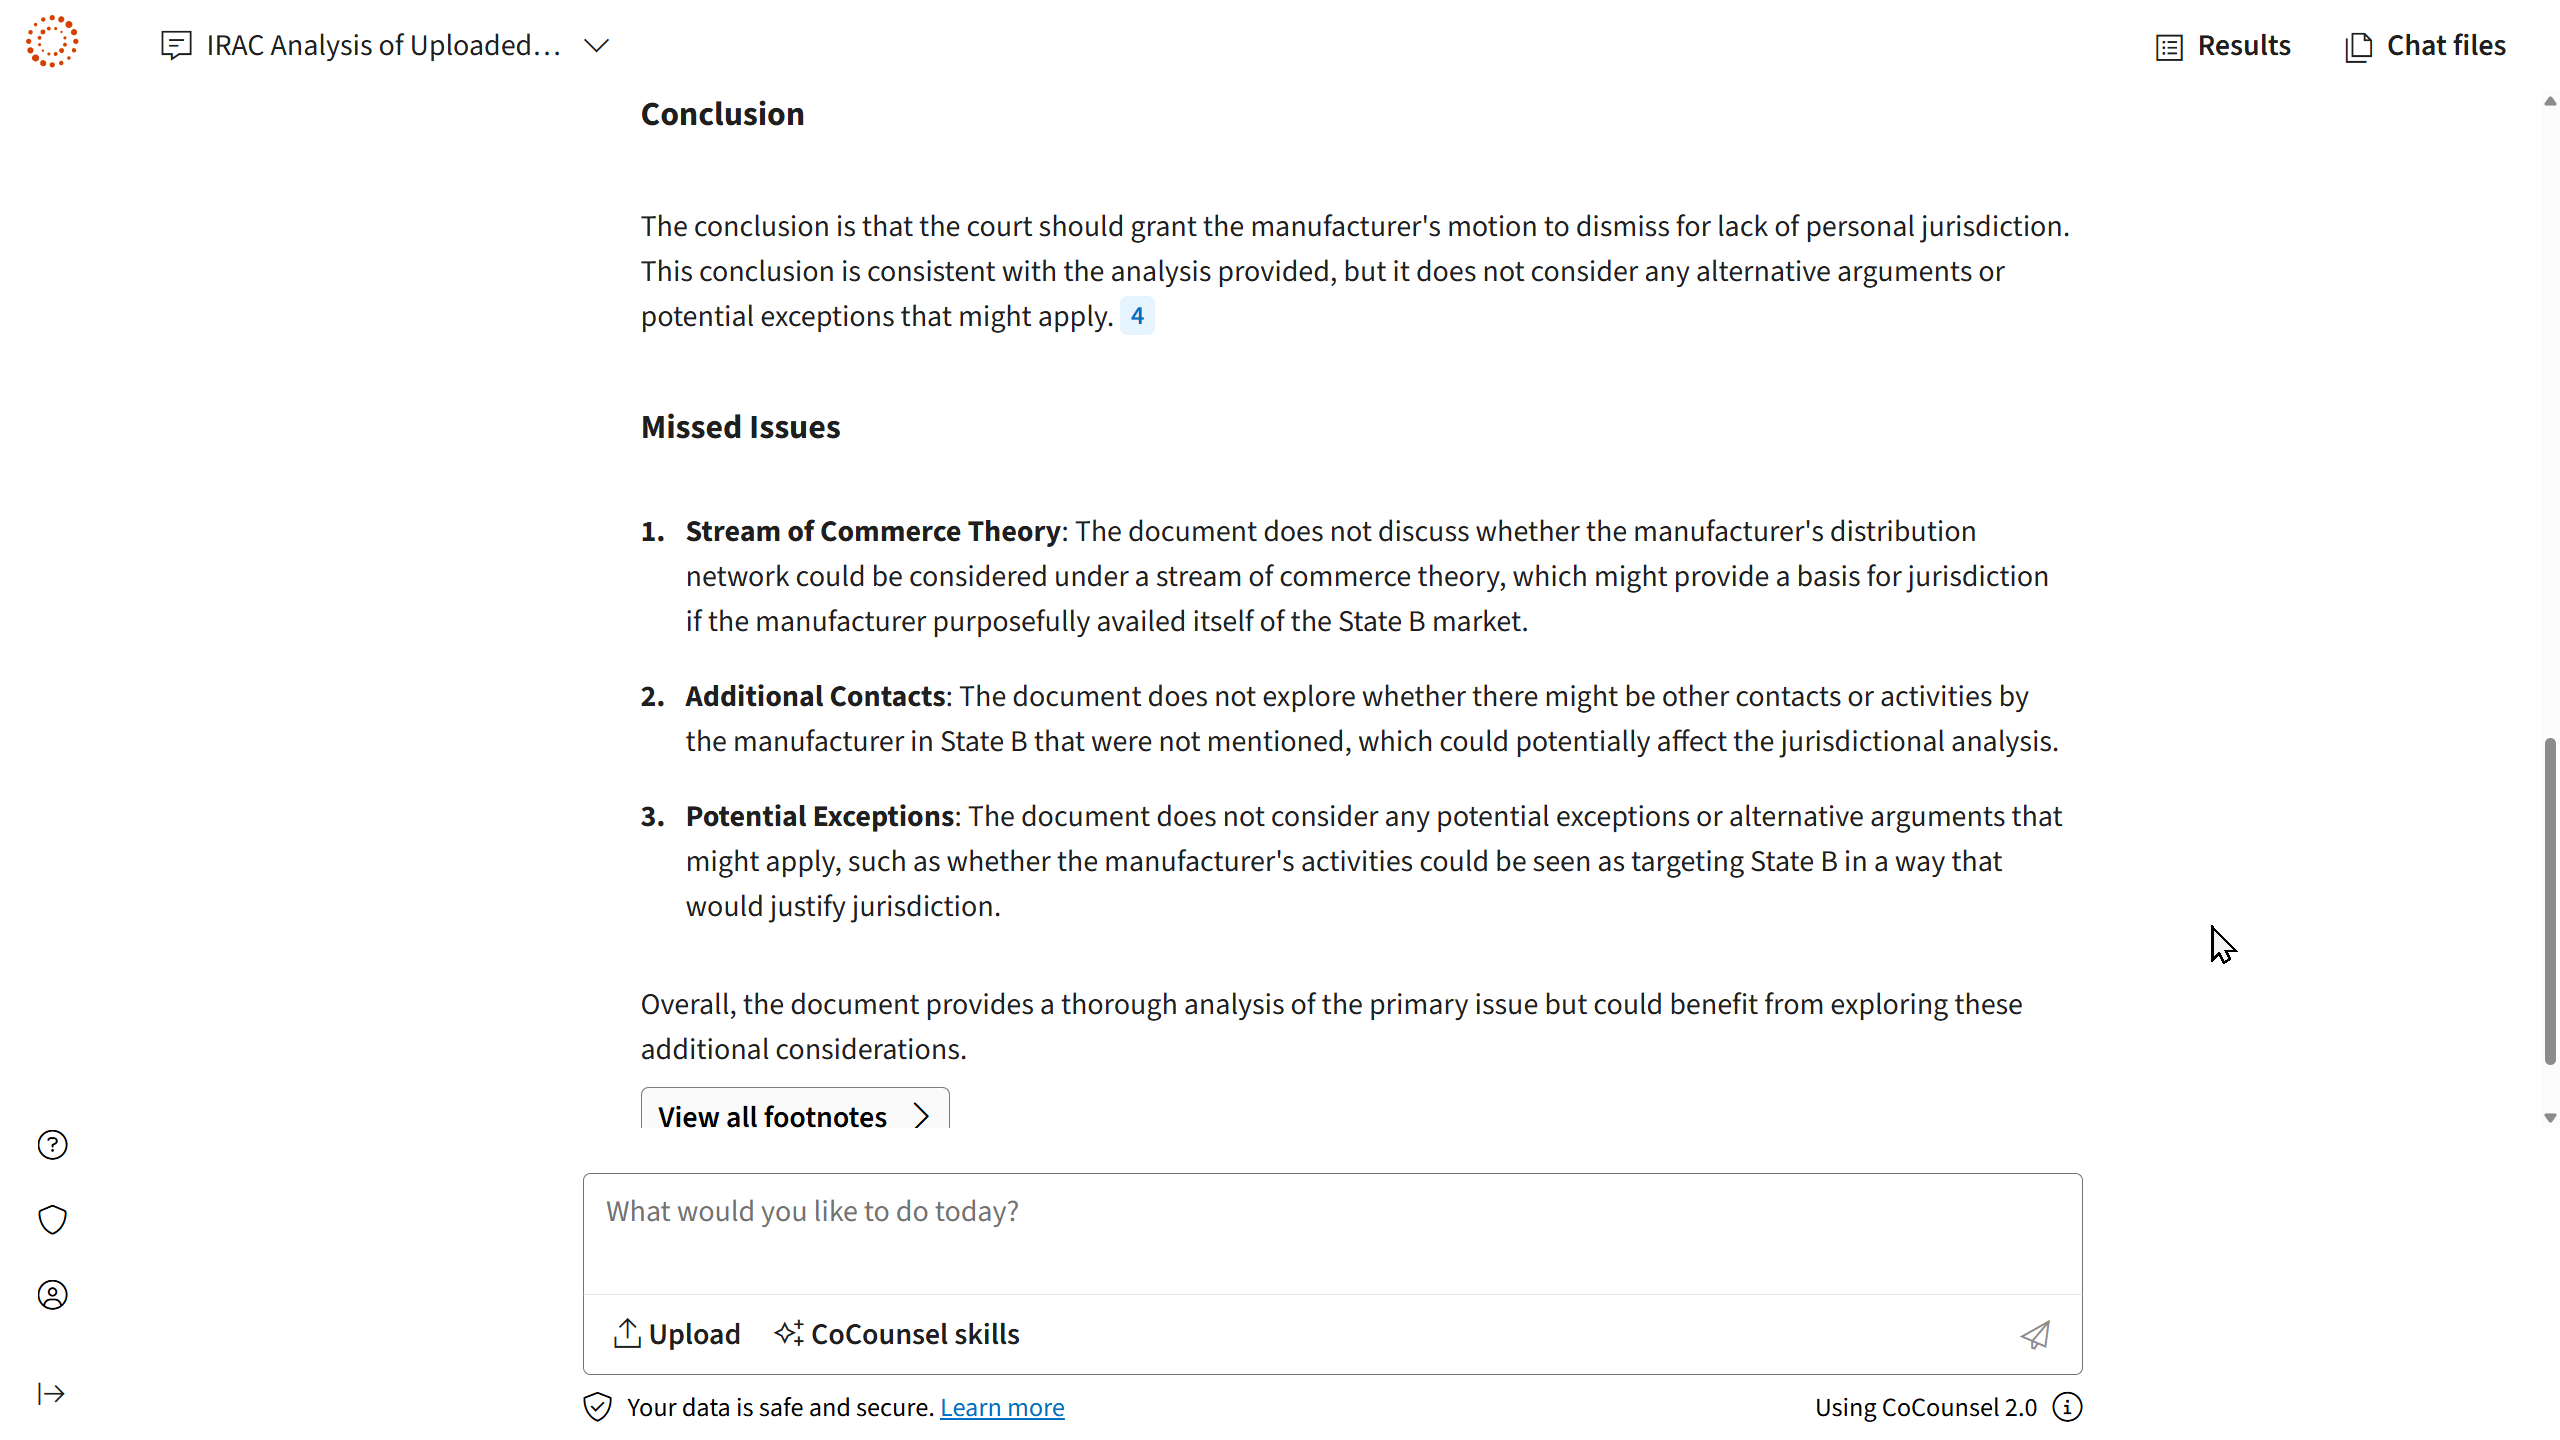
Task: Open the Chat files panel
Action: tap(2425, 46)
